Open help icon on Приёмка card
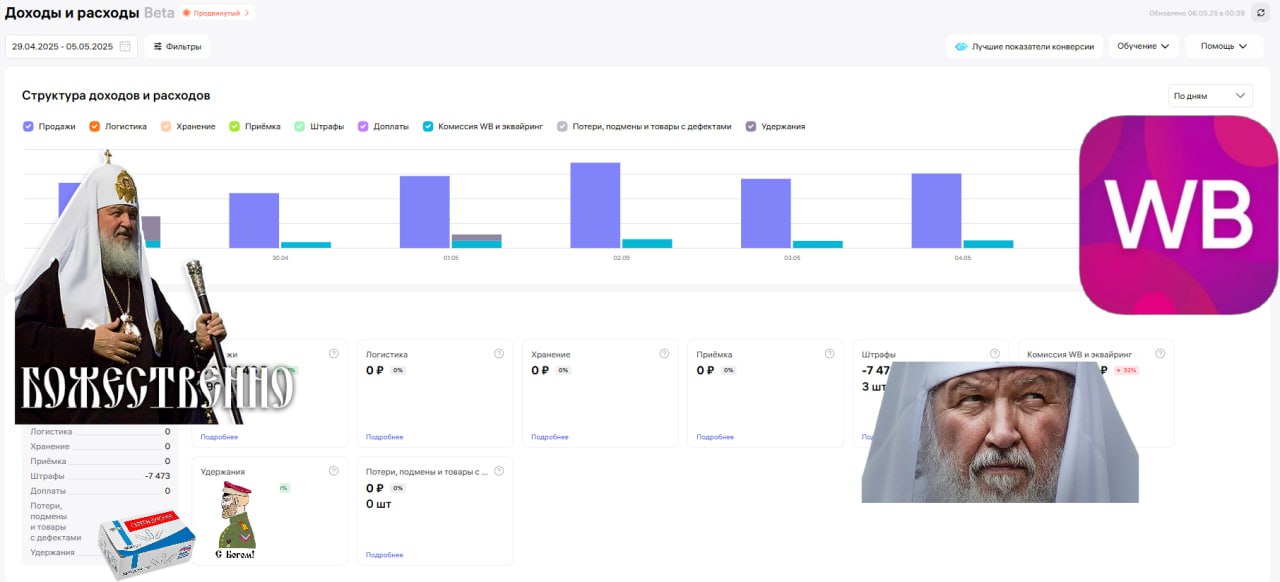This screenshot has height=582, width=1280. 829,353
